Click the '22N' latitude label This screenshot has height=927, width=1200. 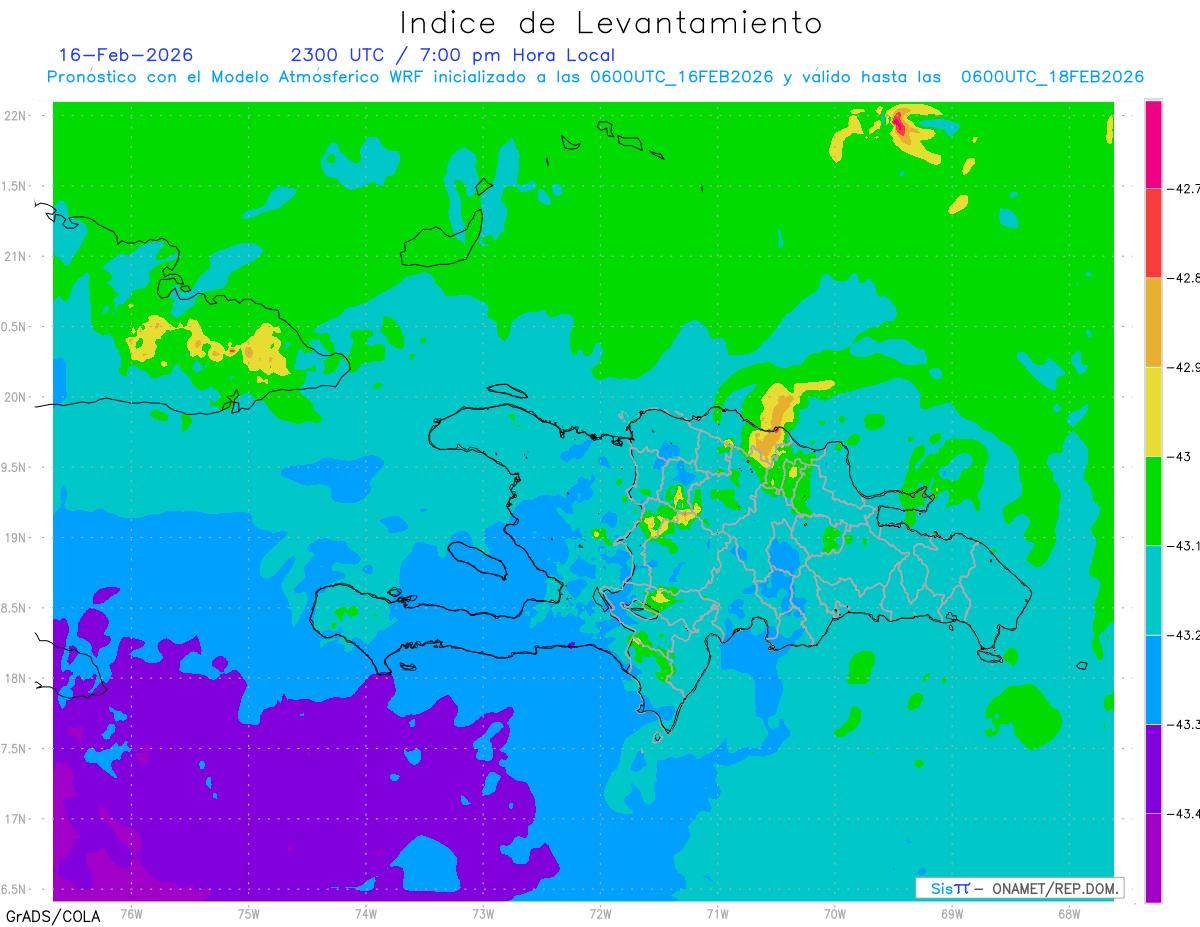coord(14,116)
